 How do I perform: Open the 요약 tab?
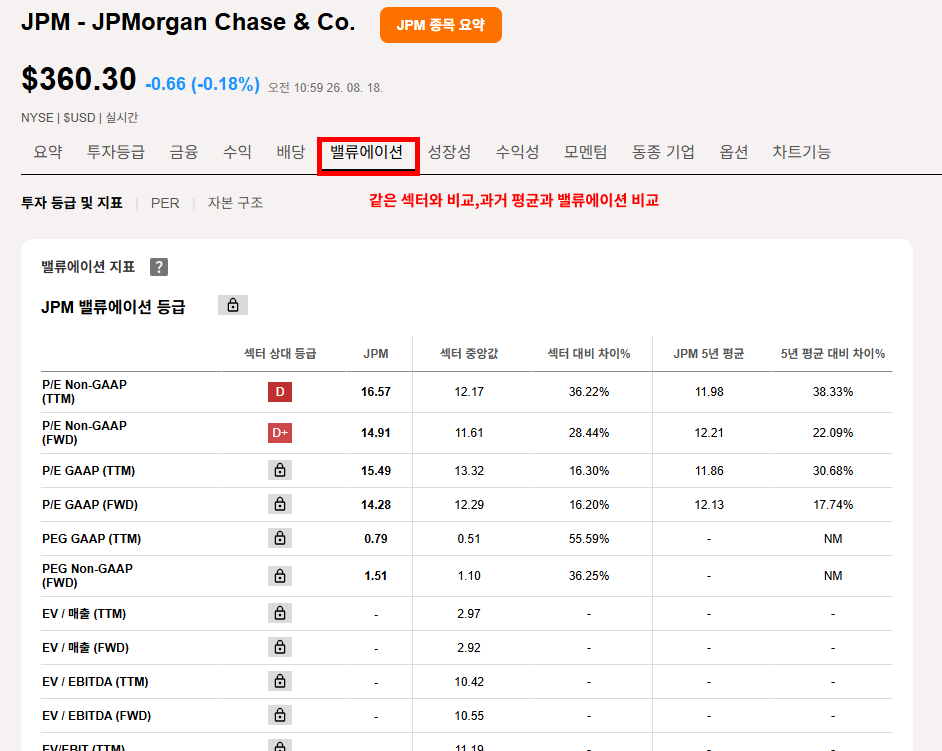[48, 152]
